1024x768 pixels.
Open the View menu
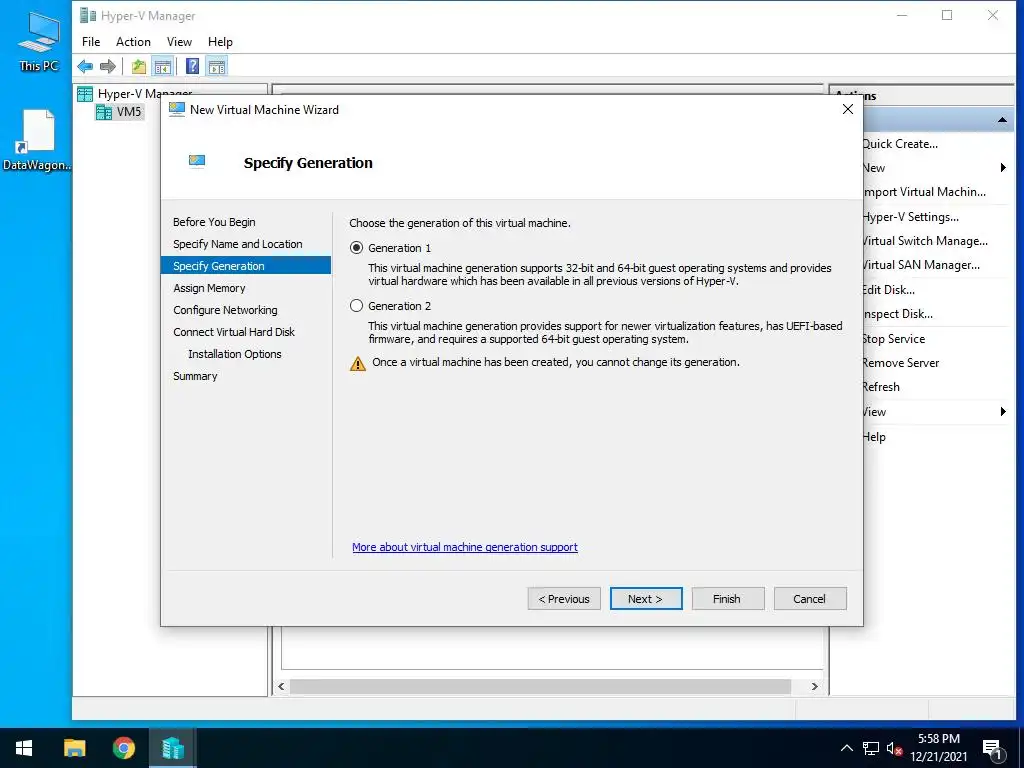coord(179,42)
